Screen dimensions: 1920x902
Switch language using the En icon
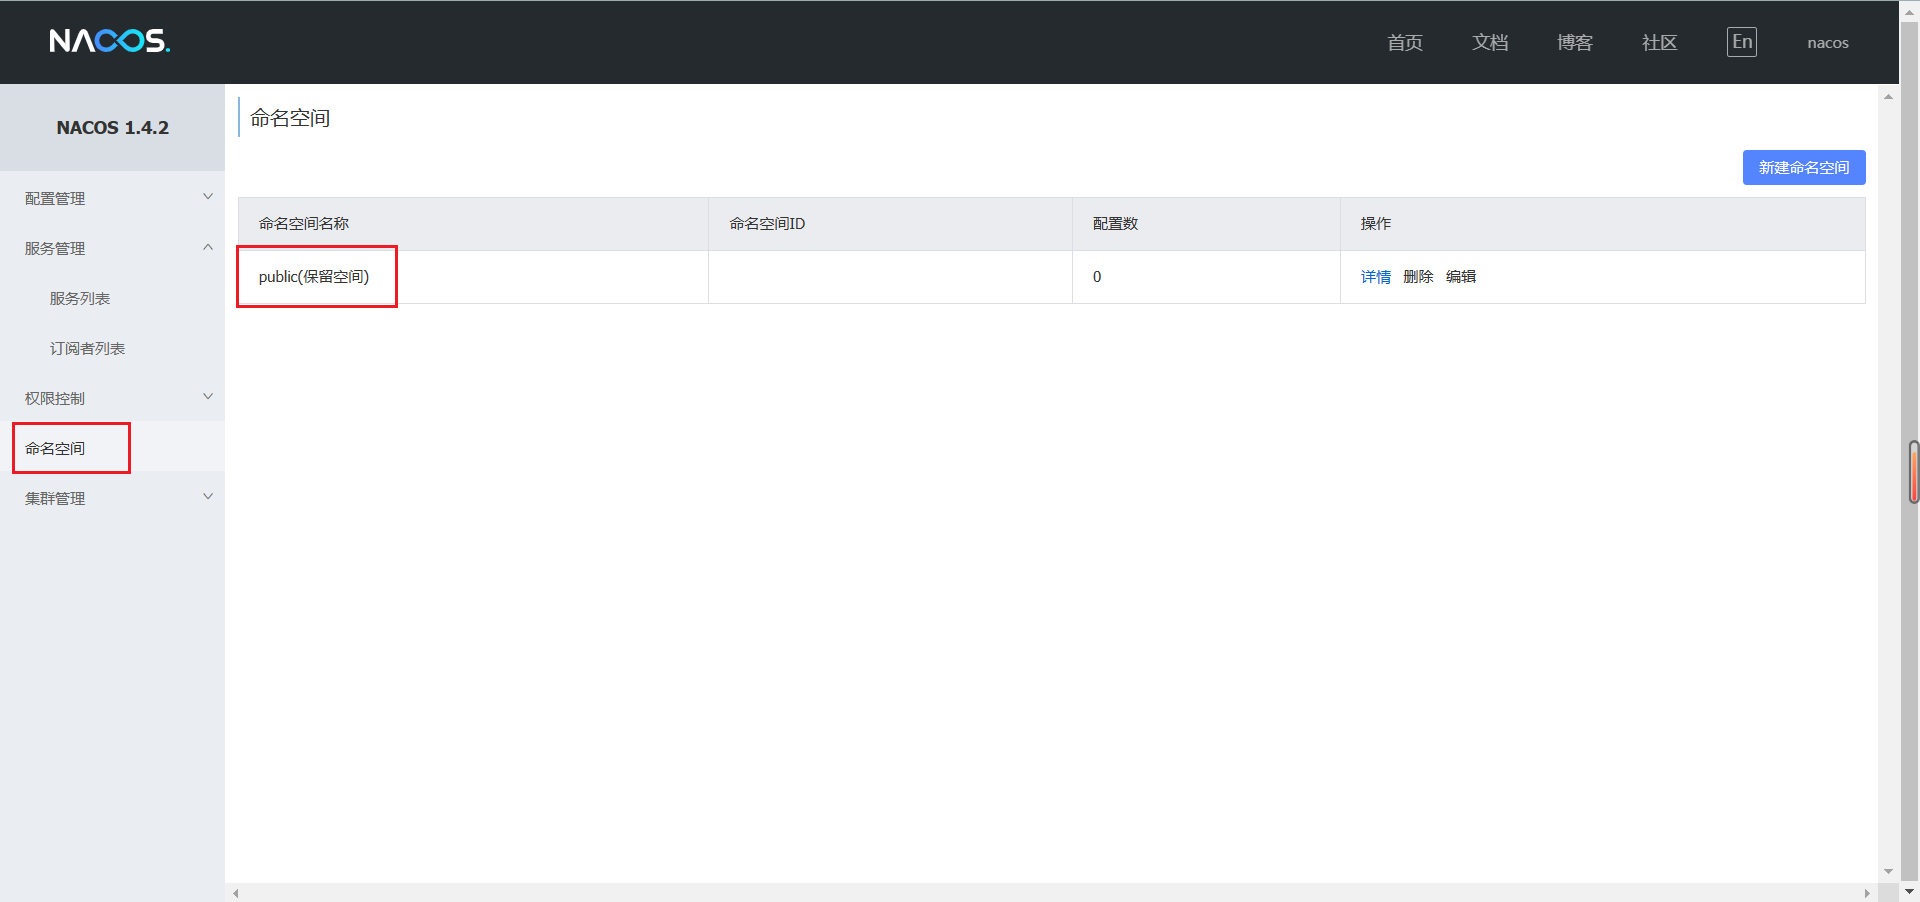[x=1741, y=42]
